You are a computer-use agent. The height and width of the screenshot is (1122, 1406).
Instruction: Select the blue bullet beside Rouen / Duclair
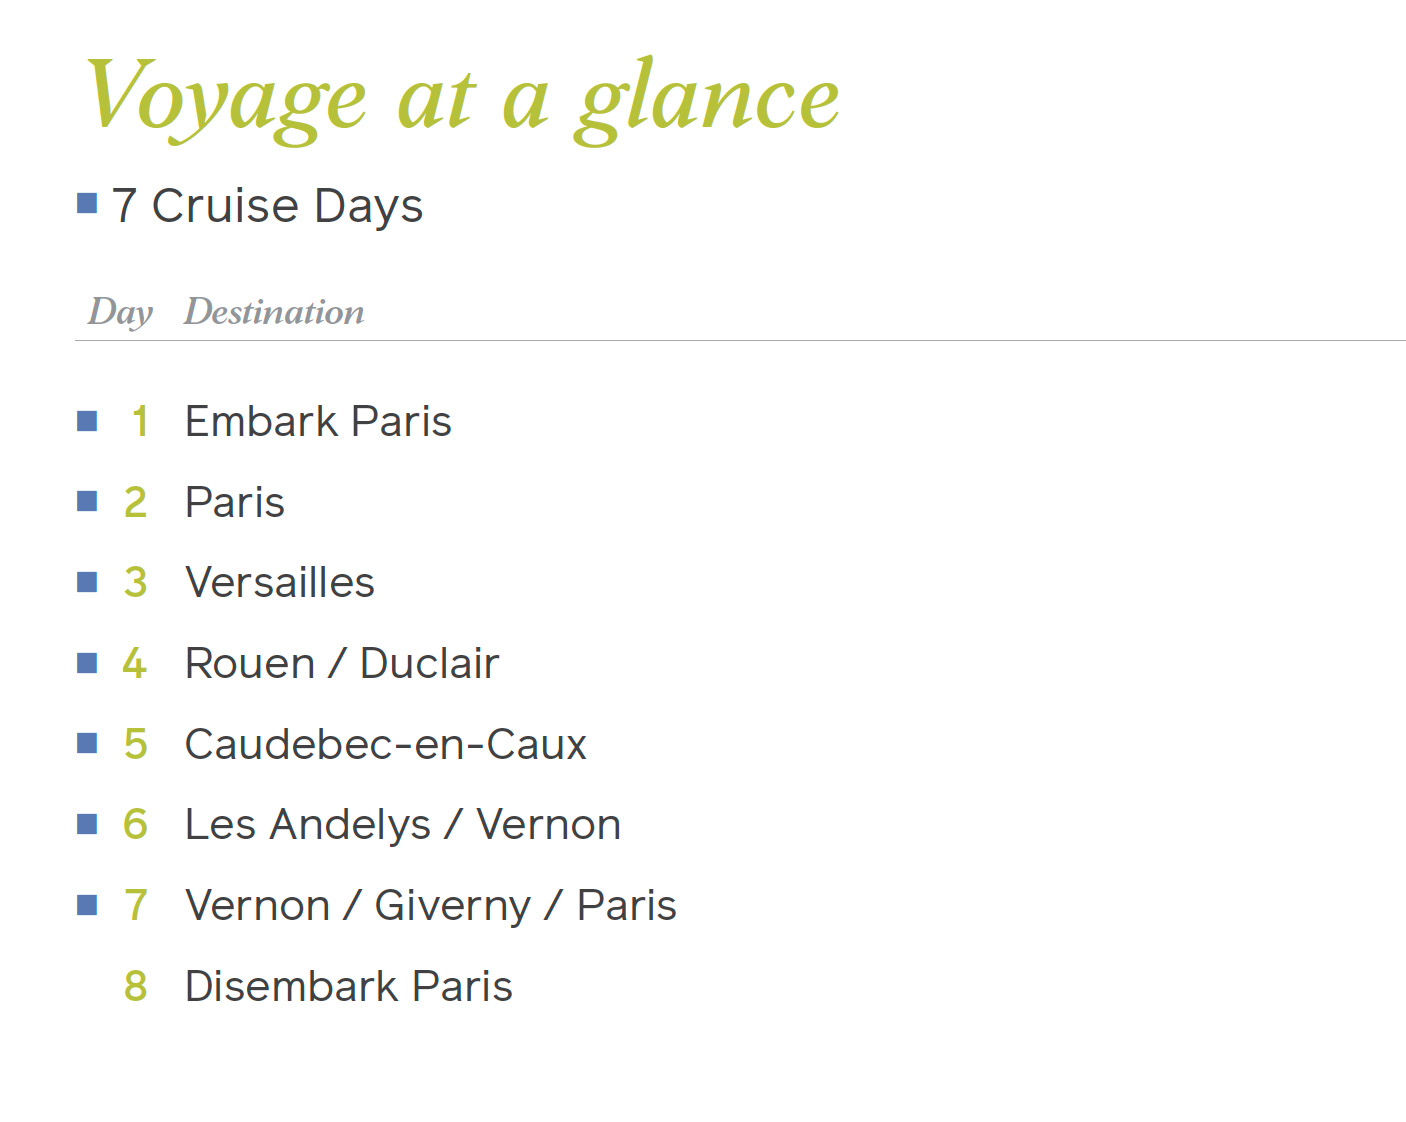tap(87, 663)
